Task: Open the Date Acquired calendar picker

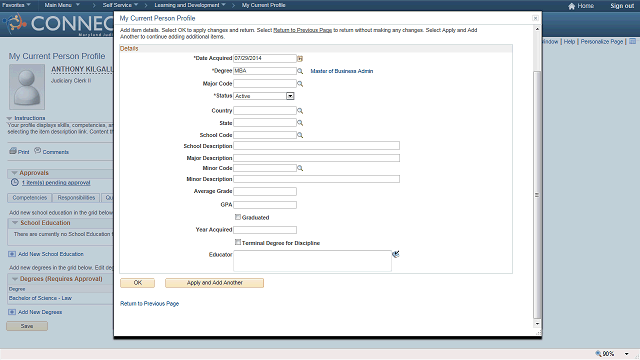Action: point(300,58)
